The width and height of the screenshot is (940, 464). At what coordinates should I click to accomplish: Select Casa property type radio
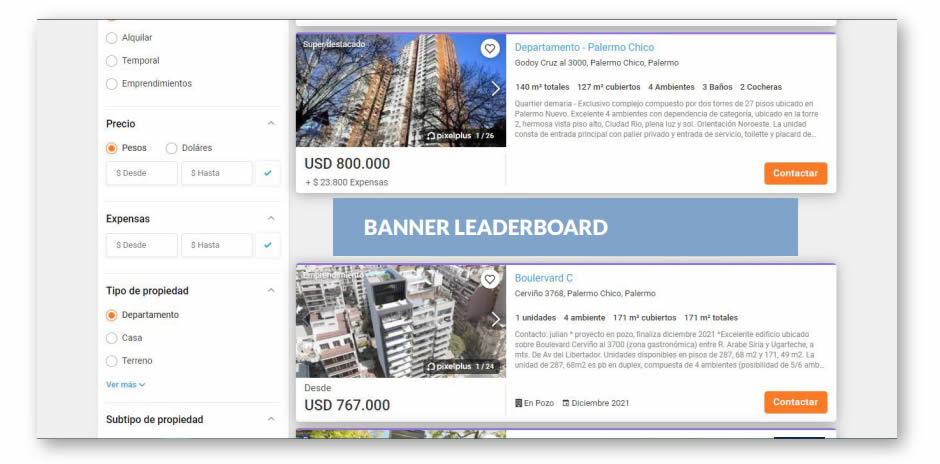tap(112, 338)
